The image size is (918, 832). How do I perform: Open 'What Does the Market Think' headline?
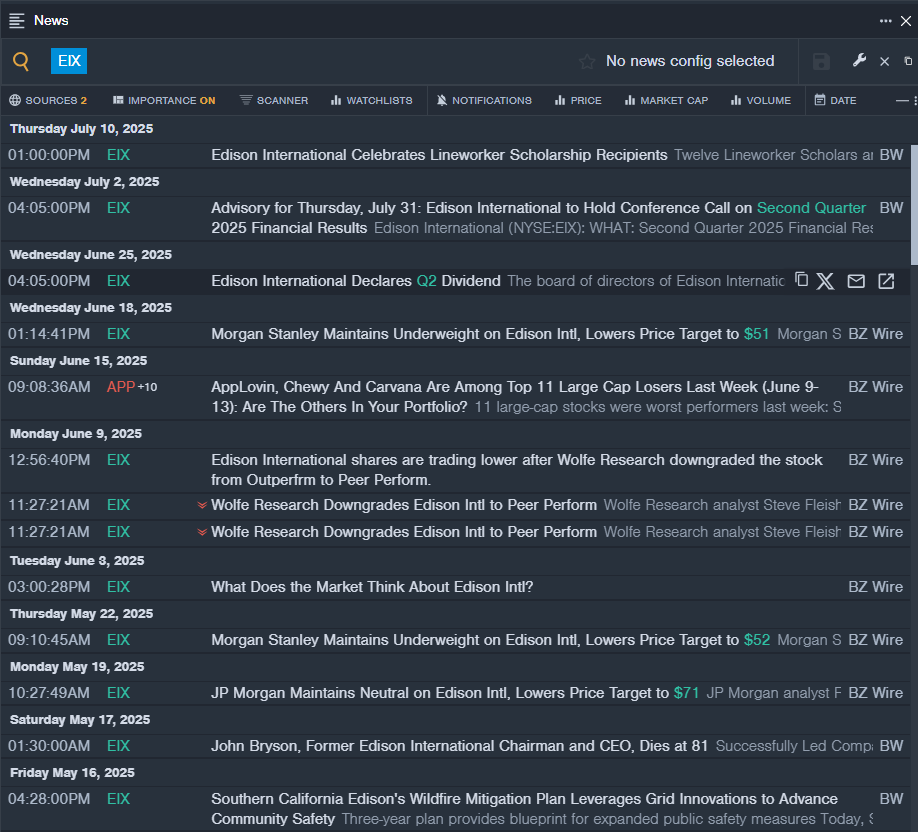[372, 587]
